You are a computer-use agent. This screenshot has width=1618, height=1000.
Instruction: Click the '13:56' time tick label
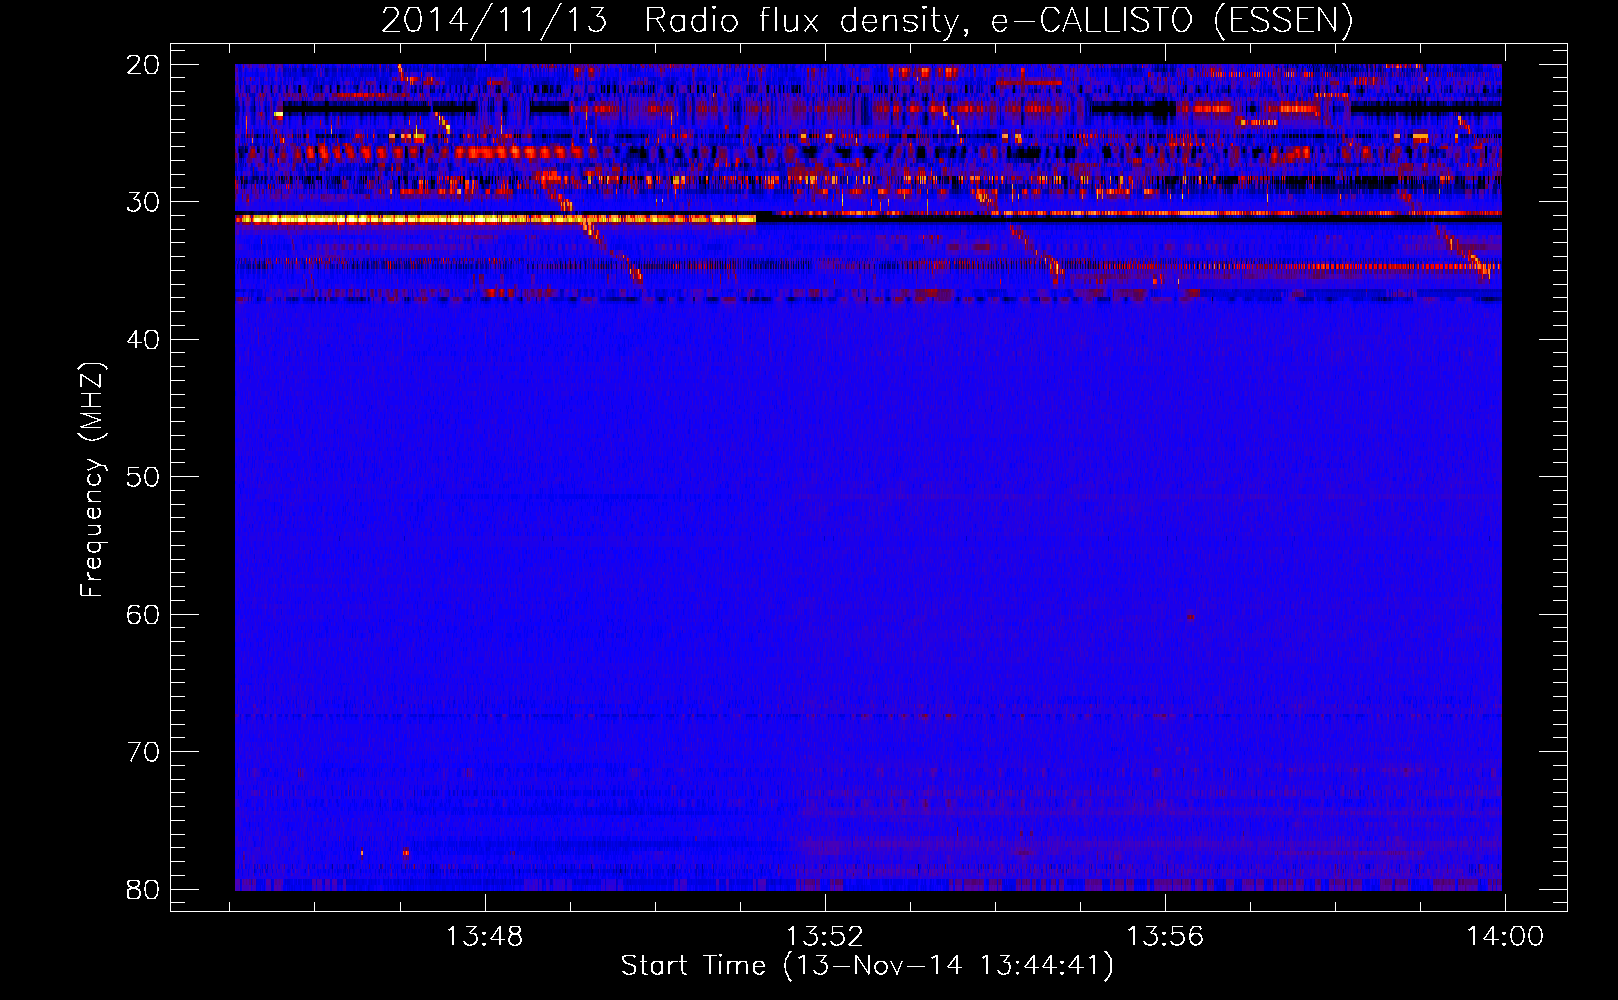tap(1165, 937)
